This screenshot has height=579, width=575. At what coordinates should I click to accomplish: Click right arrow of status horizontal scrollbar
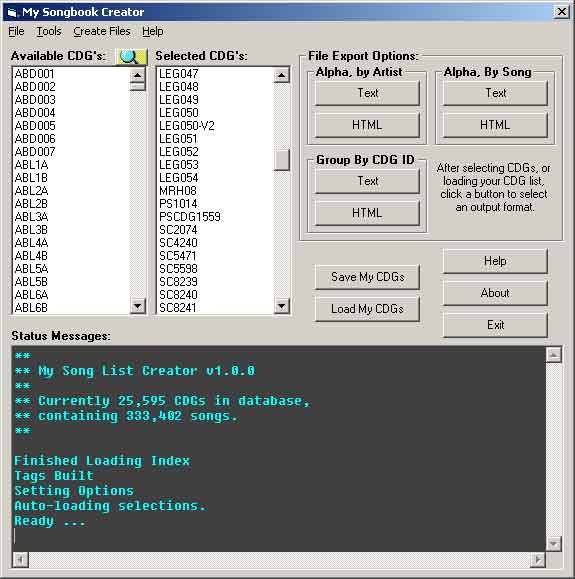pyautogui.click(x=538, y=560)
